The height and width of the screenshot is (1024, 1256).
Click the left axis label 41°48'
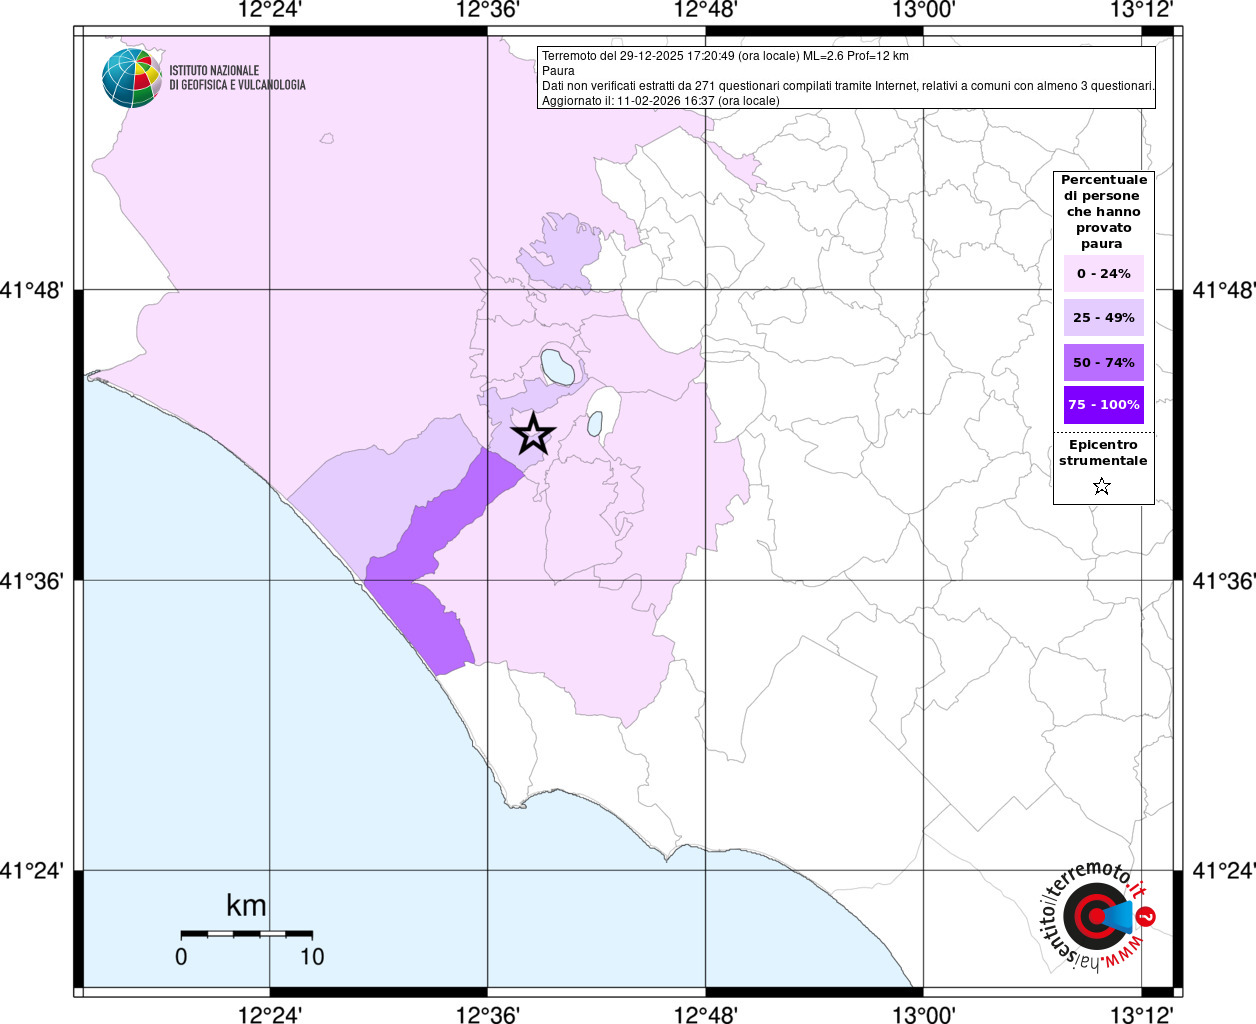click(32, 290)
